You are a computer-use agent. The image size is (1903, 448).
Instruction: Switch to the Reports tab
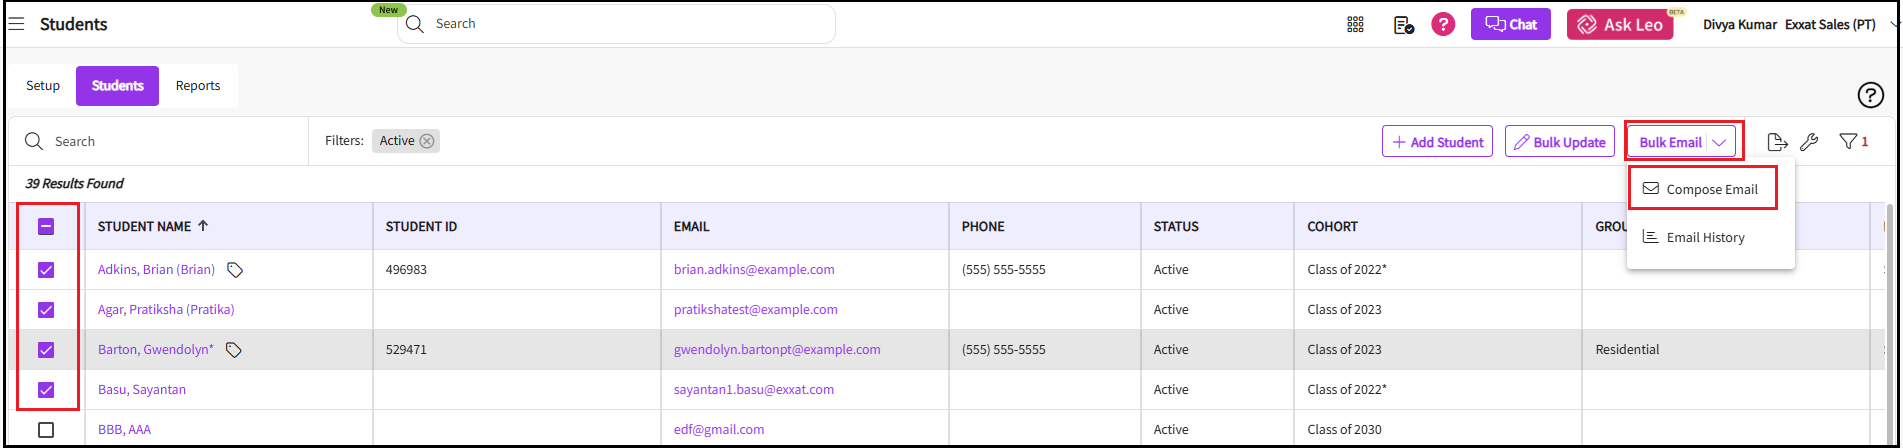click(x=198, y=86)
